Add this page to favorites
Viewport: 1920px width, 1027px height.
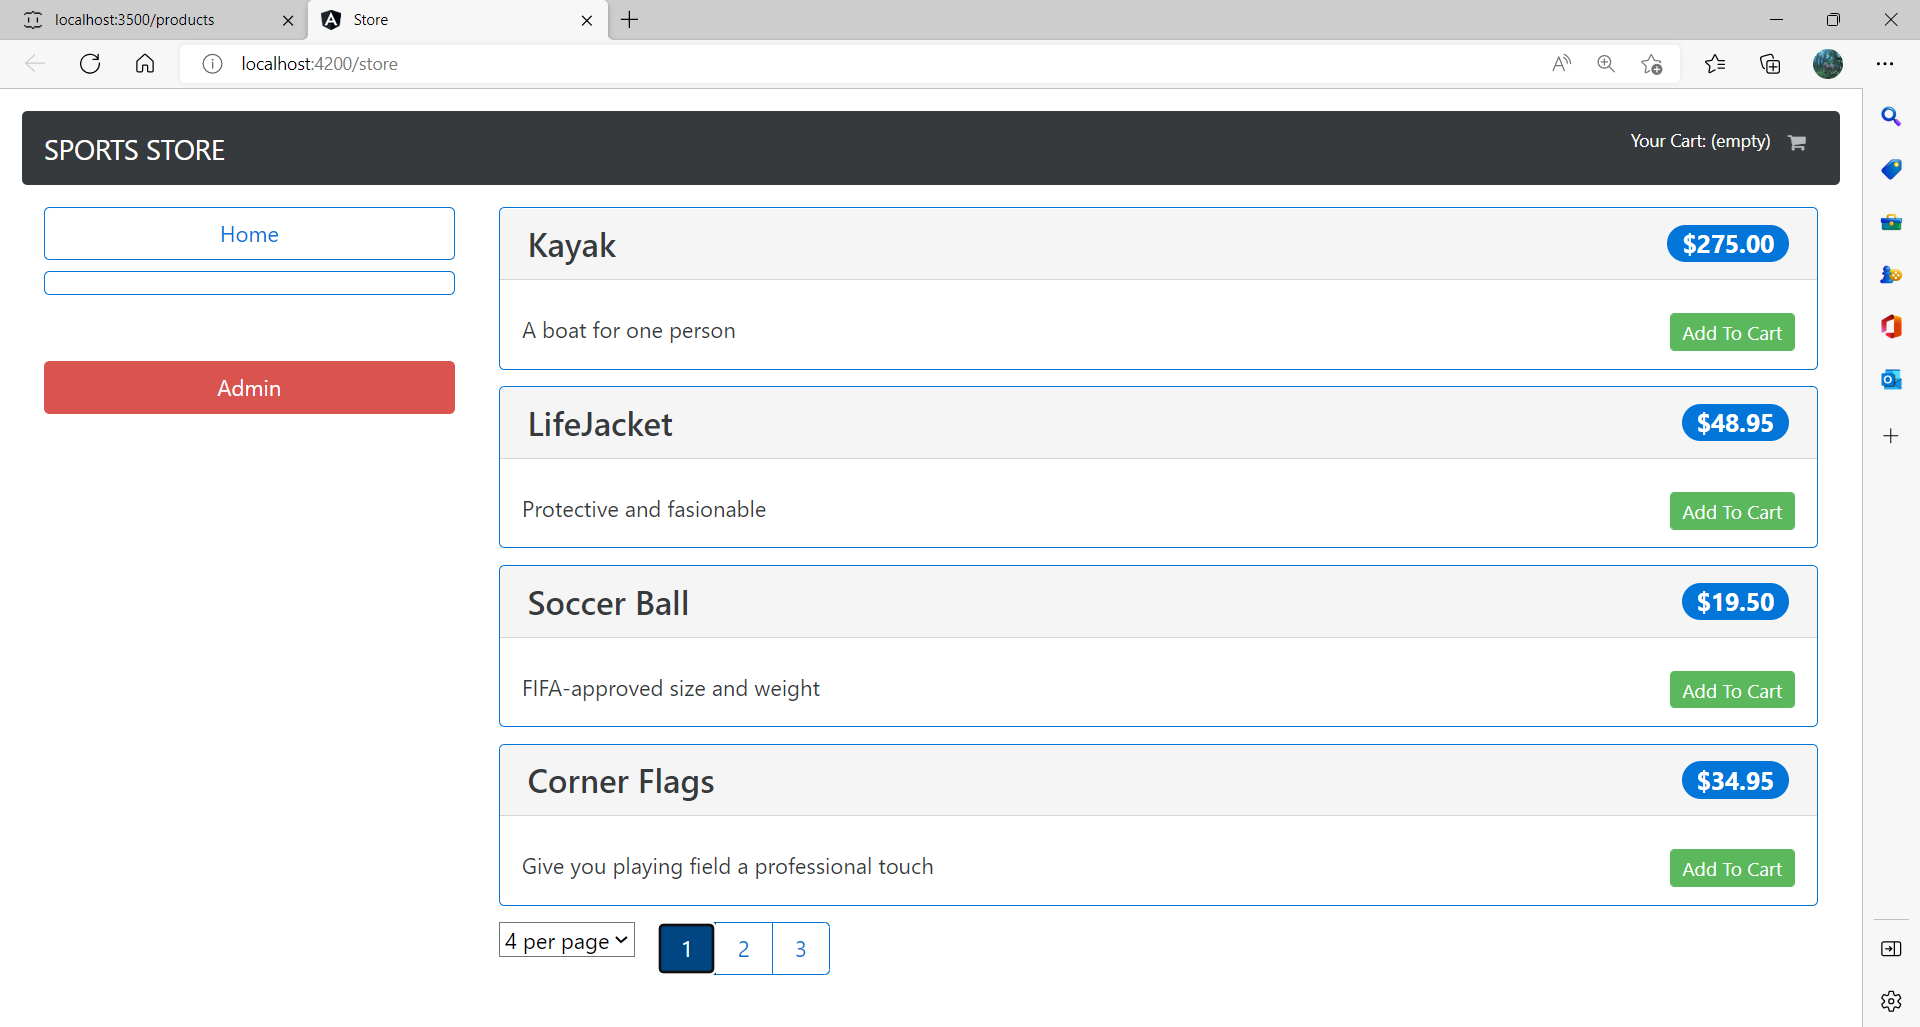pyautogui.click(x=1651, y=64)
